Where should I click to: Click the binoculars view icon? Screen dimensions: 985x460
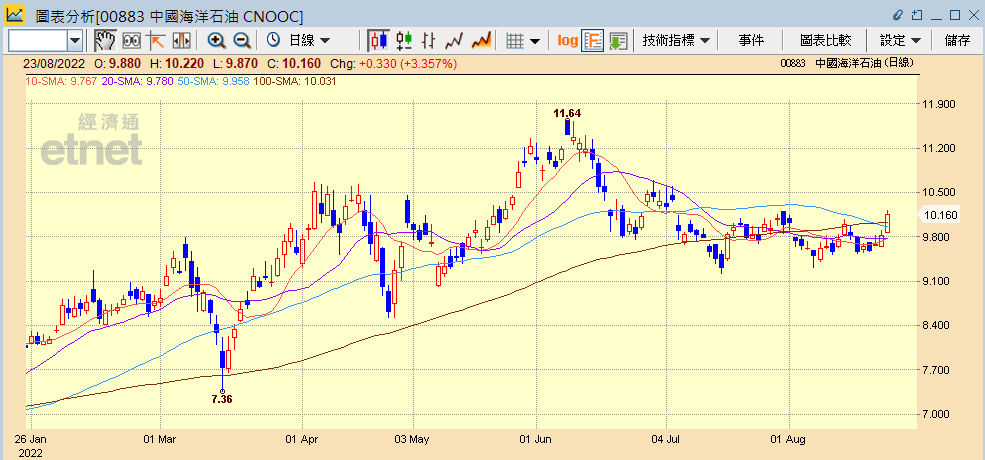[x=131, y=41]
